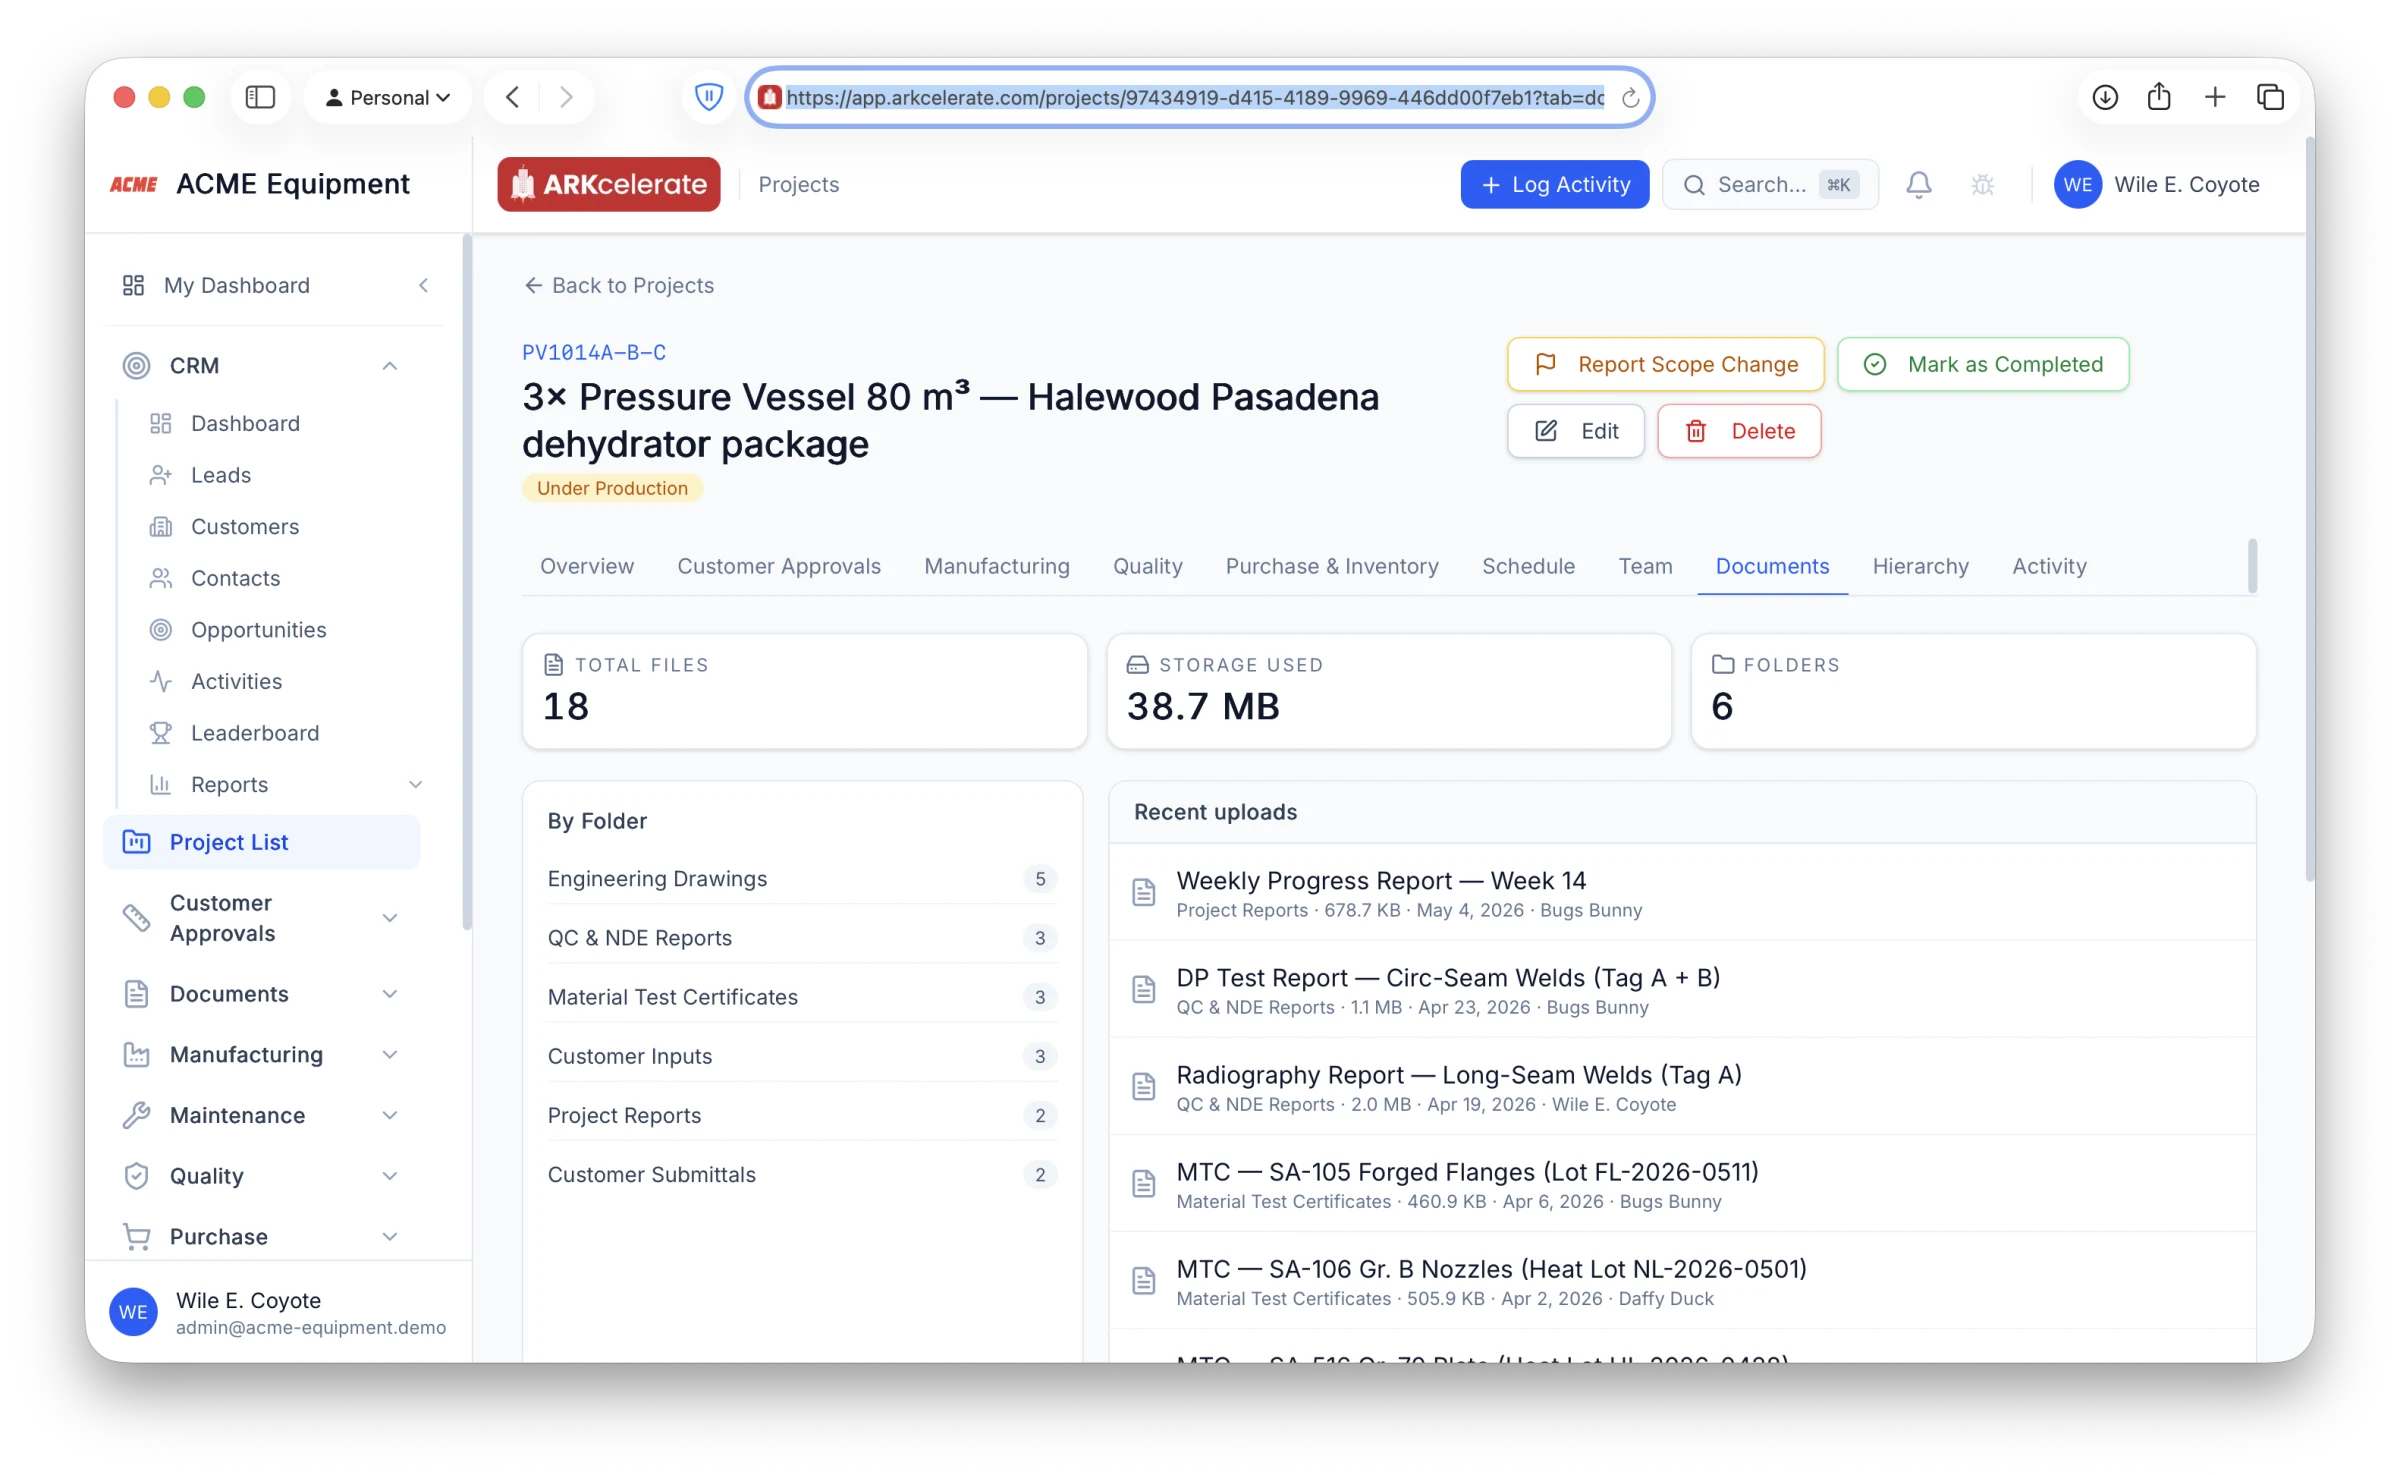
Task: Open a new browser tab with plus icon
Action: (2215, 97)
